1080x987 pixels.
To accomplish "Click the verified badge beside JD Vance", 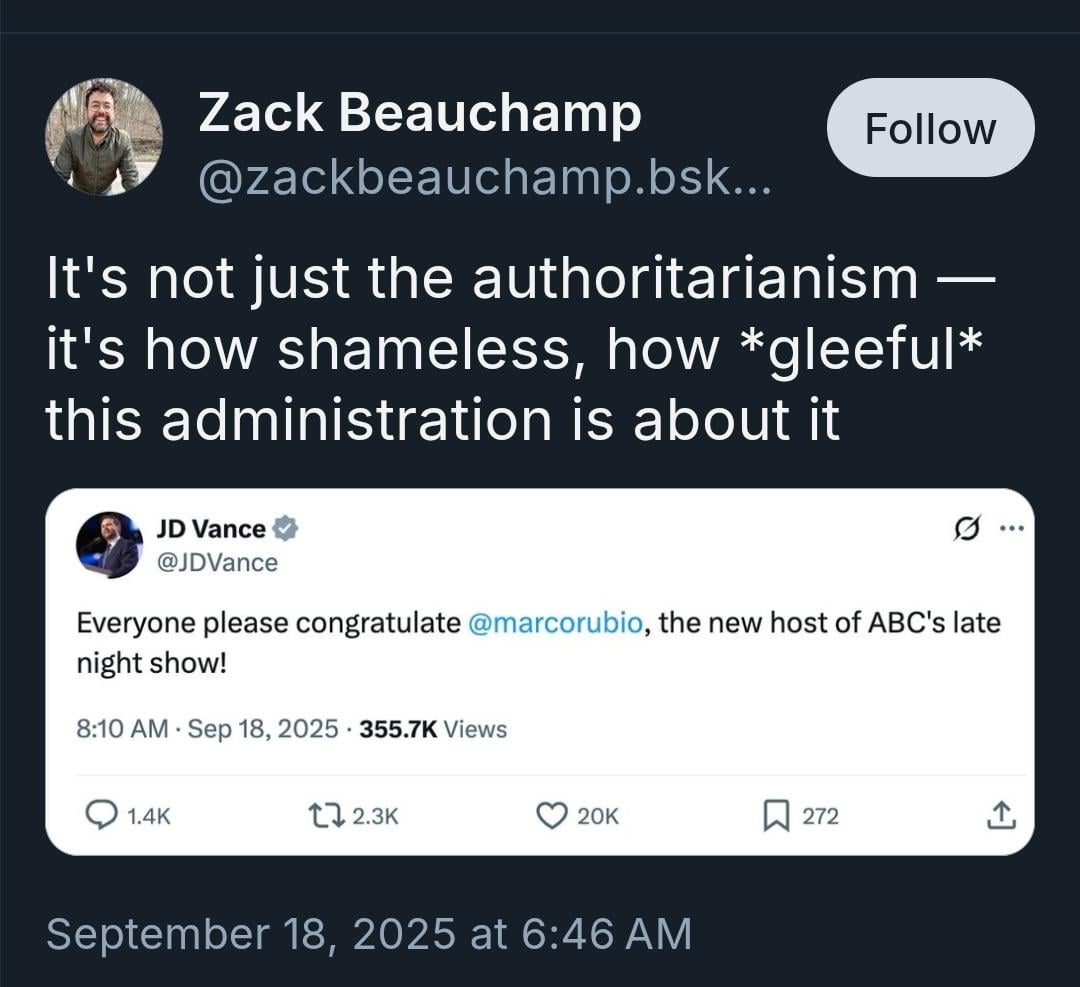I will (x=285, y=529).
